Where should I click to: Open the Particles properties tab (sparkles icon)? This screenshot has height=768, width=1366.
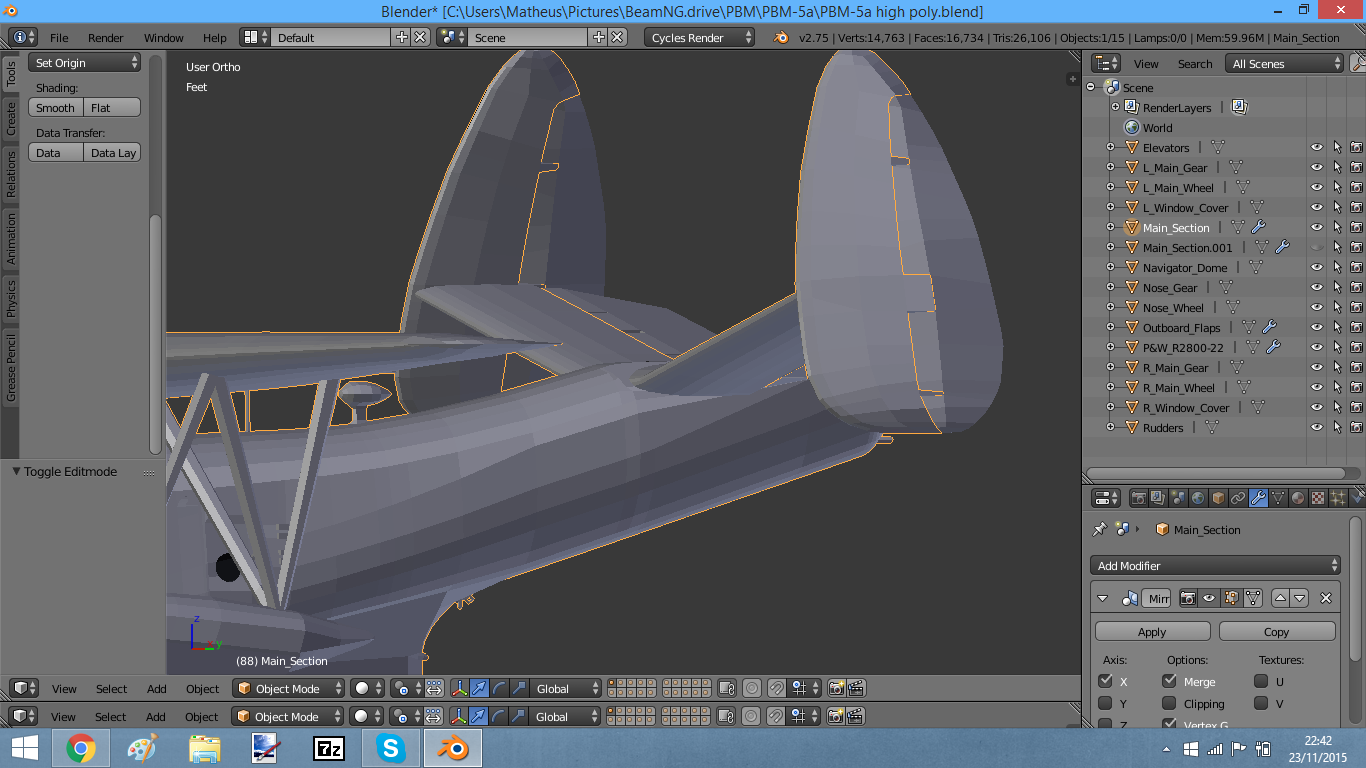(1338, 498)
